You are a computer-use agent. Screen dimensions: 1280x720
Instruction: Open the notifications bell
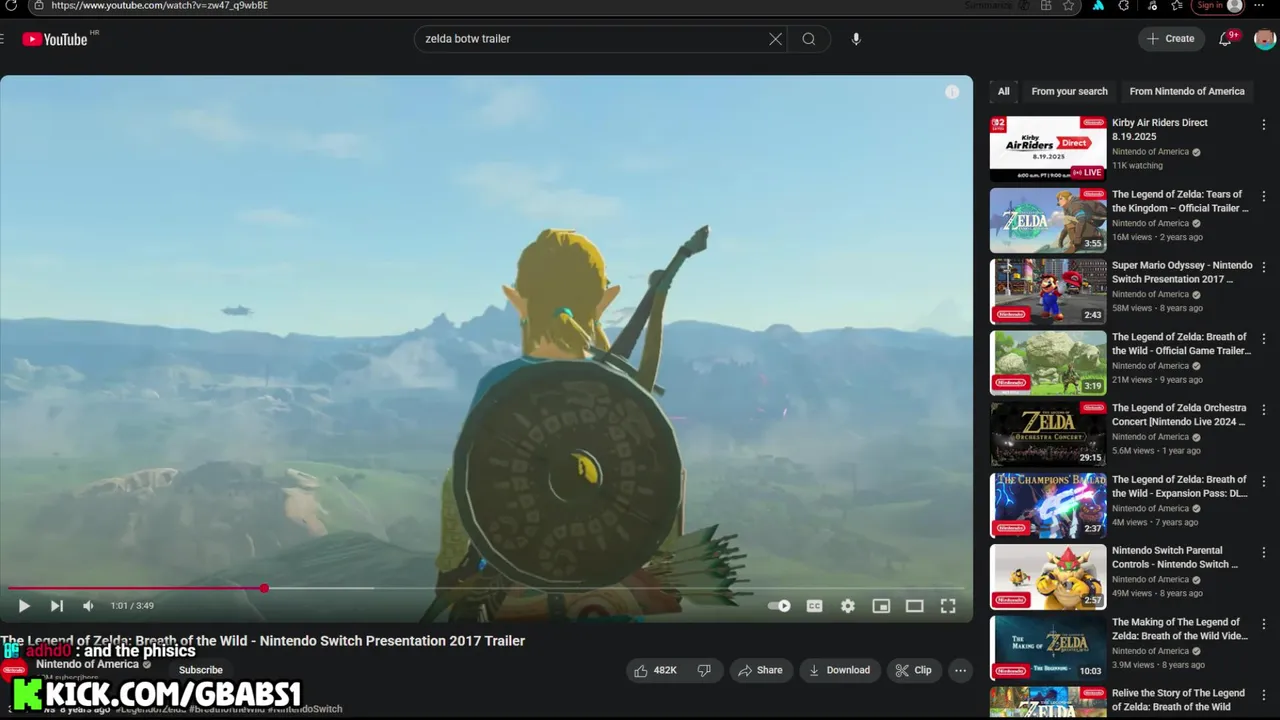point(1225,39)
